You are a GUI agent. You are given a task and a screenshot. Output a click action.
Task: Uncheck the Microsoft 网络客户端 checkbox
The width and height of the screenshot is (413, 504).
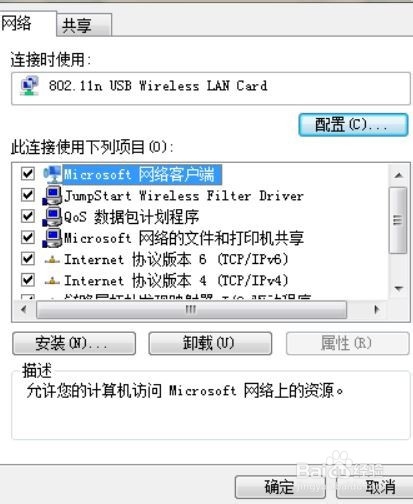point(28,174)
